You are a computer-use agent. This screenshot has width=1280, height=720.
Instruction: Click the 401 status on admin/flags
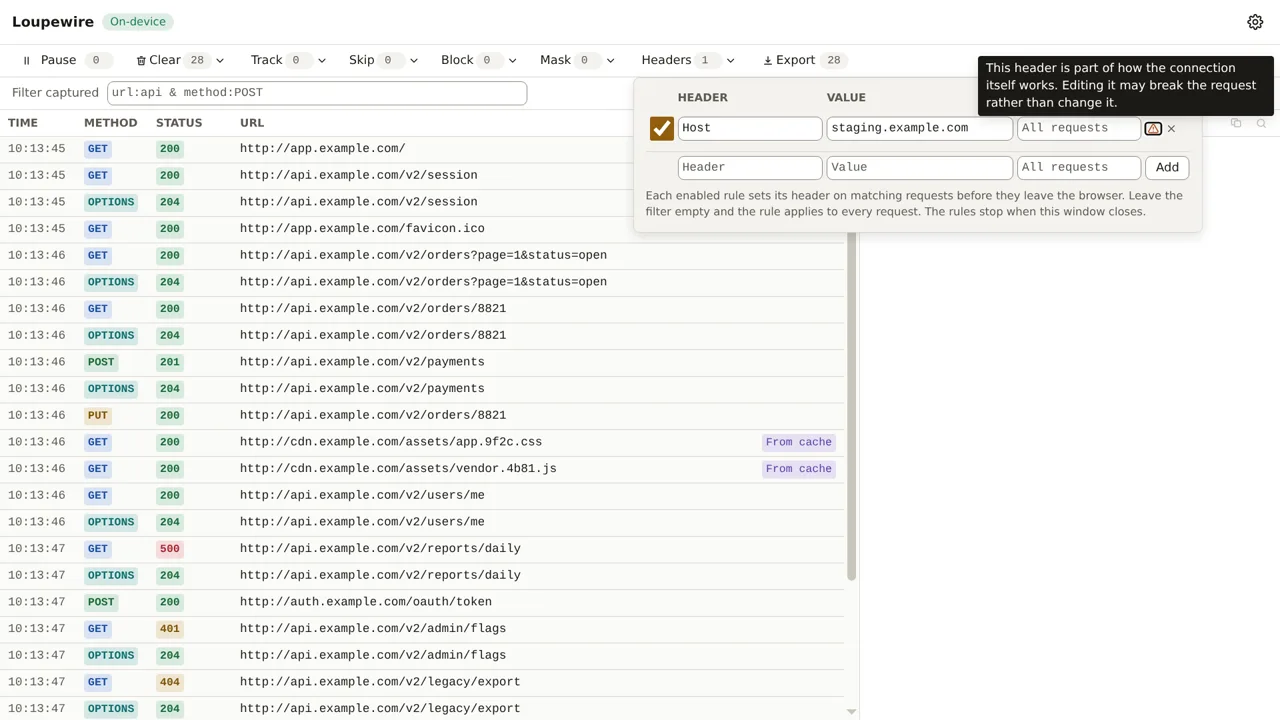coord(170,629)
